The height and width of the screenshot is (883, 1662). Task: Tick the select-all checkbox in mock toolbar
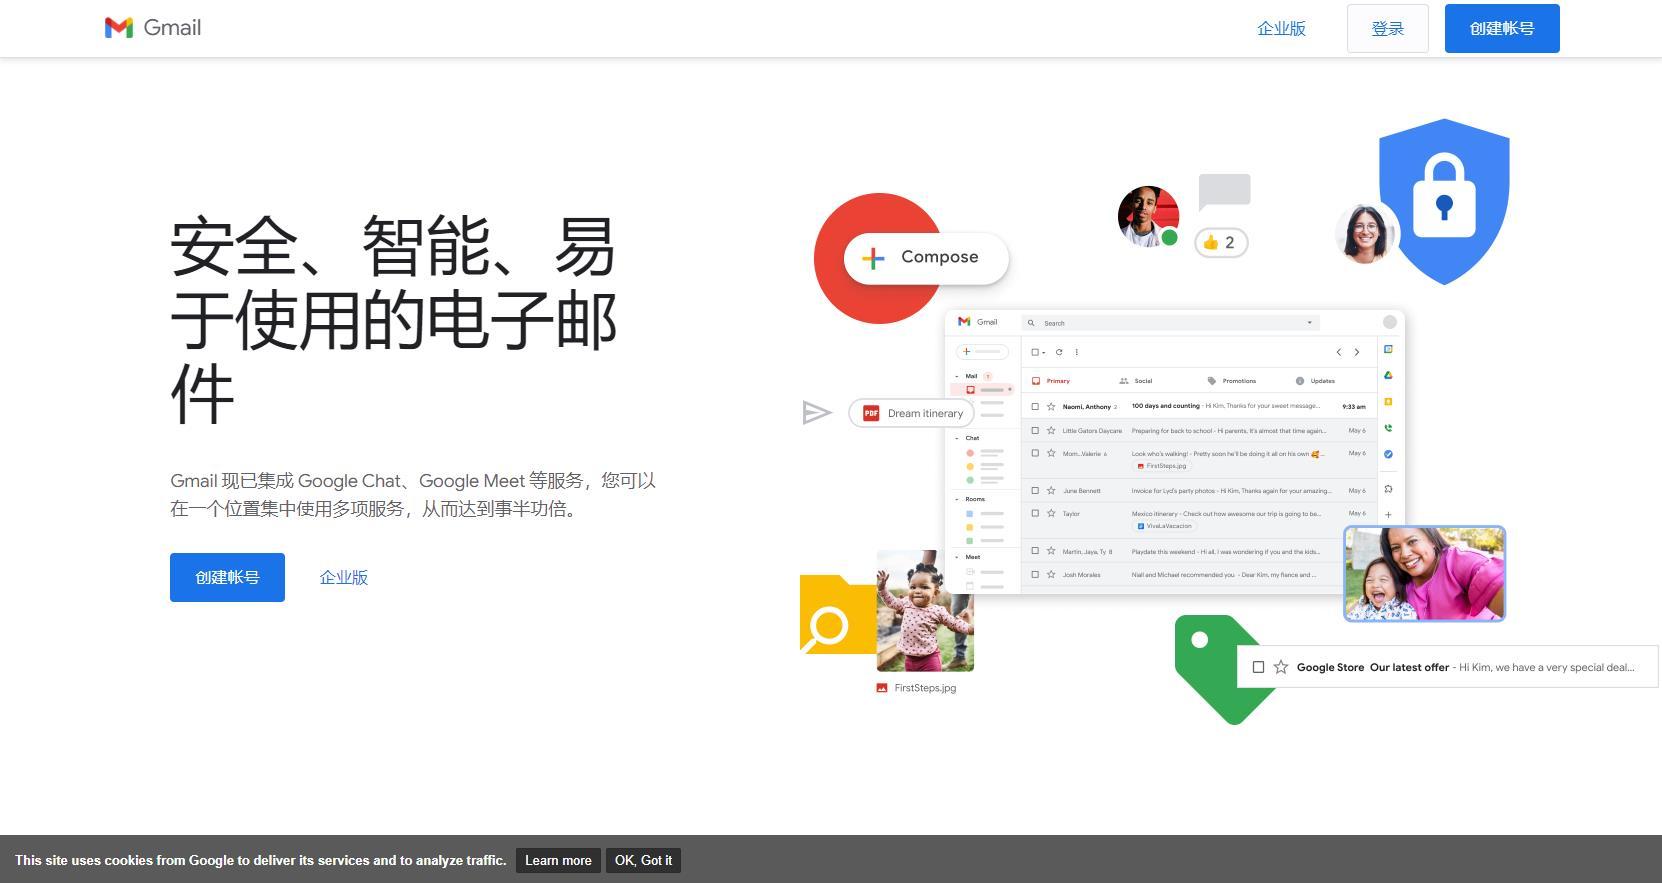click(x=1035, y=352)
